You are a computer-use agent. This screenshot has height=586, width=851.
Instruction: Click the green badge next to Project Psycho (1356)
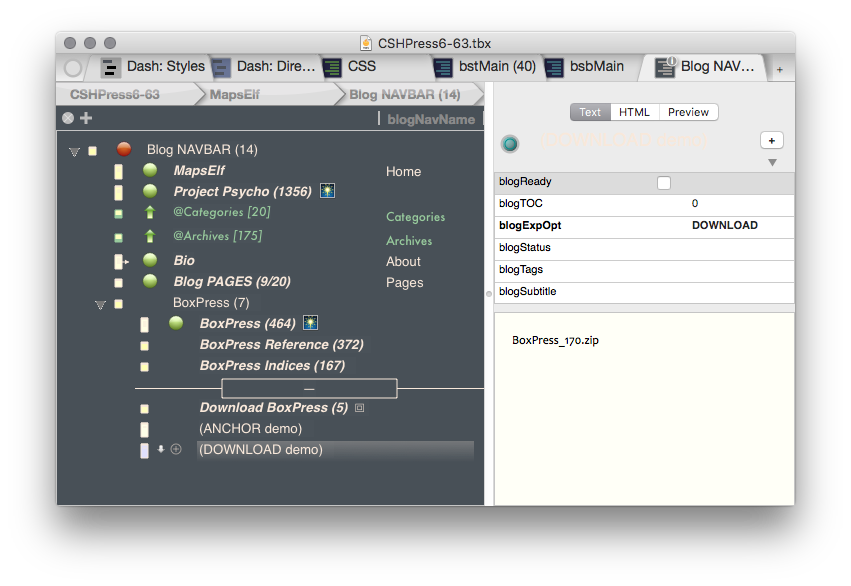click(x=150, y=191)
